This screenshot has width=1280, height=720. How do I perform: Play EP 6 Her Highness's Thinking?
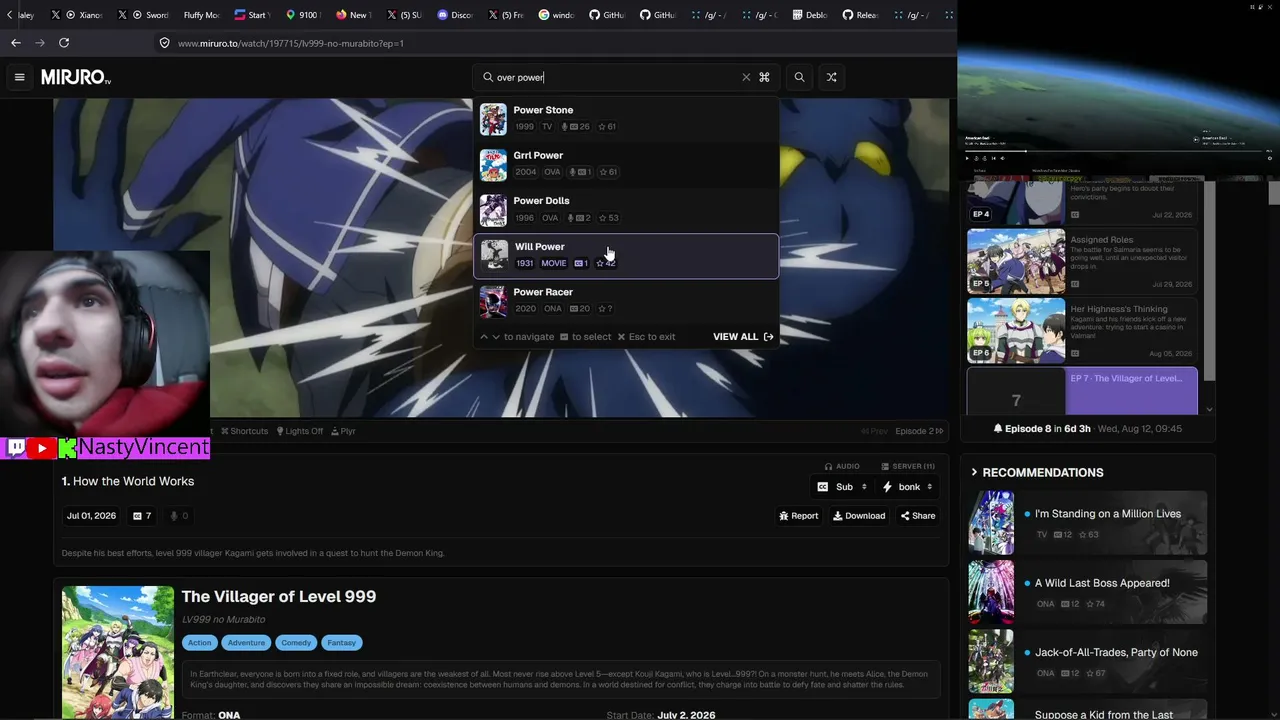tap(1082, 330)
